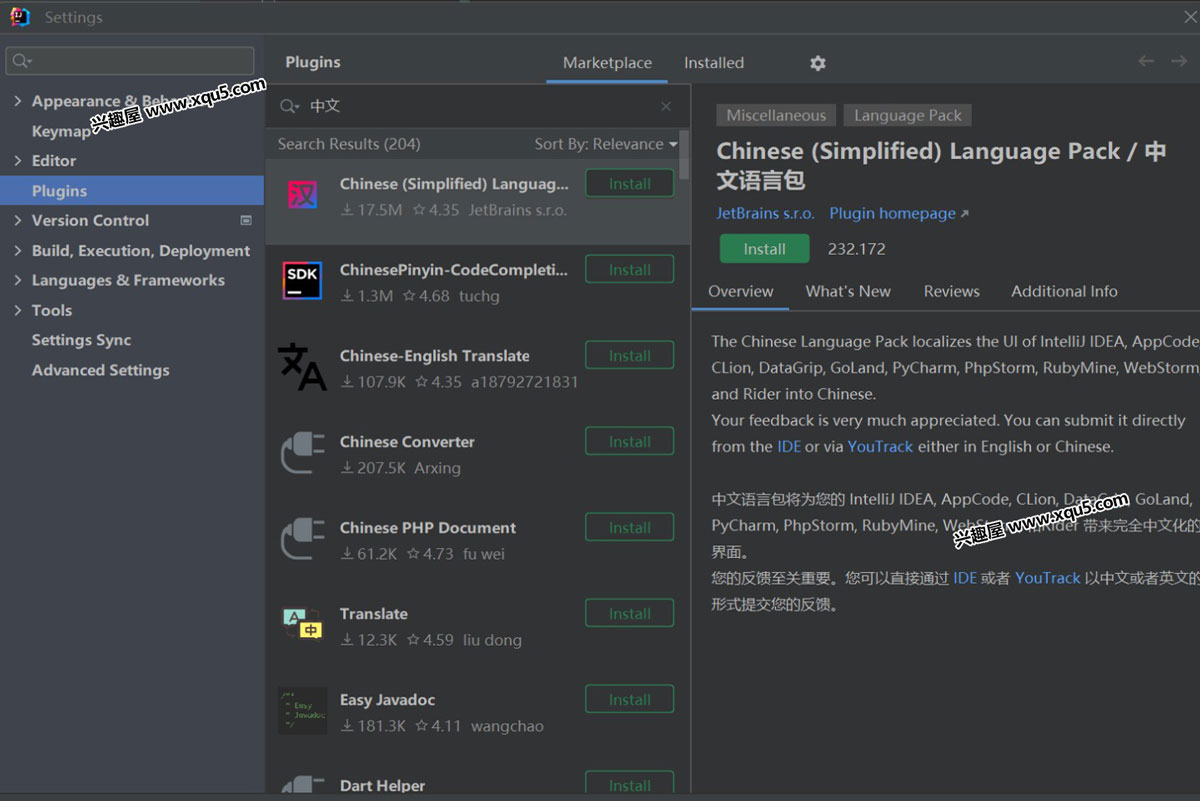Focus the plugin search field with 中文
The width and height of the screenshot is (1200, 801).
click(478, 106)
